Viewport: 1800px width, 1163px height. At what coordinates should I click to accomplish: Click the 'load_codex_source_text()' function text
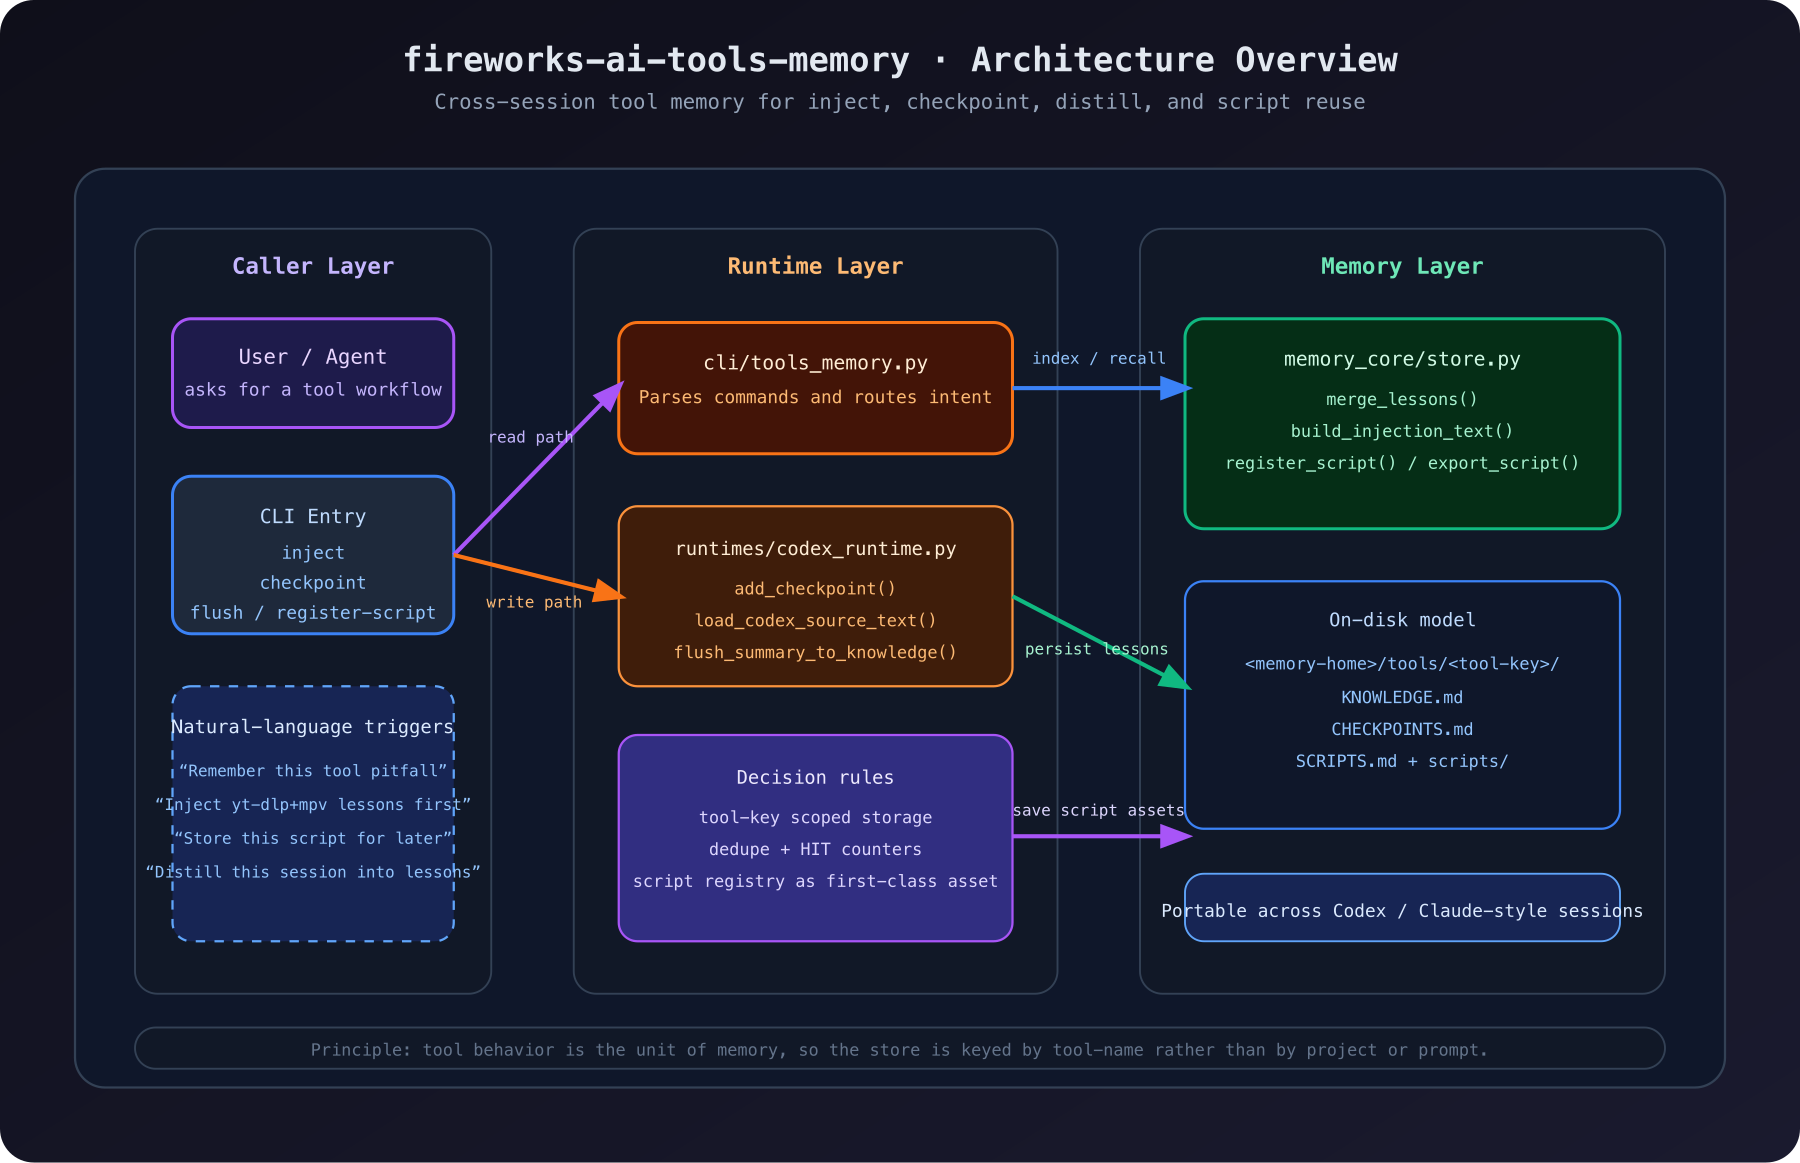(x=815, y=621)
